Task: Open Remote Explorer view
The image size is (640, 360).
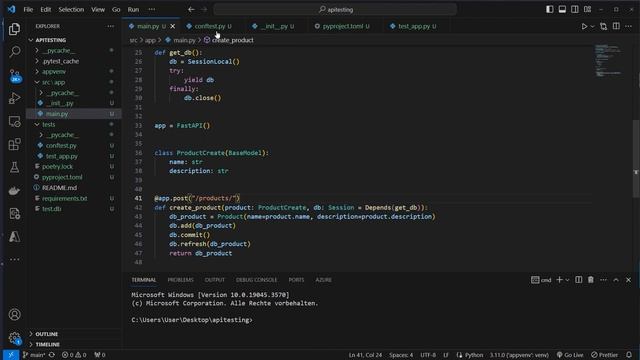Action: pos(15,121)
